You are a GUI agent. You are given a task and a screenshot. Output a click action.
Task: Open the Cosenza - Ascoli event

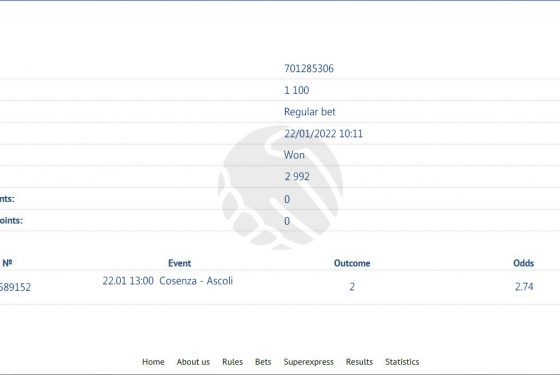pos(196,281)
